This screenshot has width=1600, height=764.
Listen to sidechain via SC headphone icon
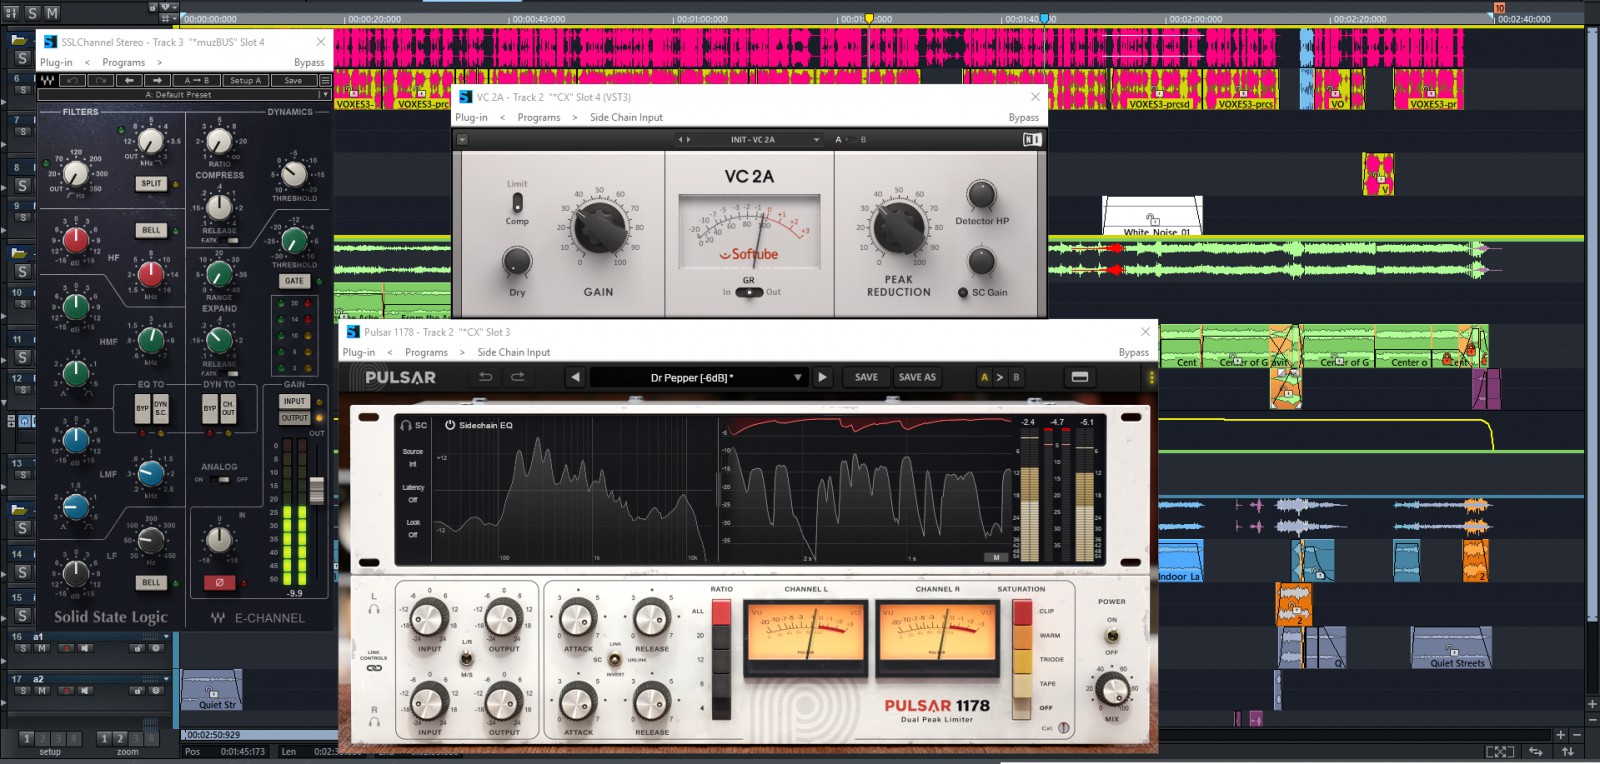(406, 425)
